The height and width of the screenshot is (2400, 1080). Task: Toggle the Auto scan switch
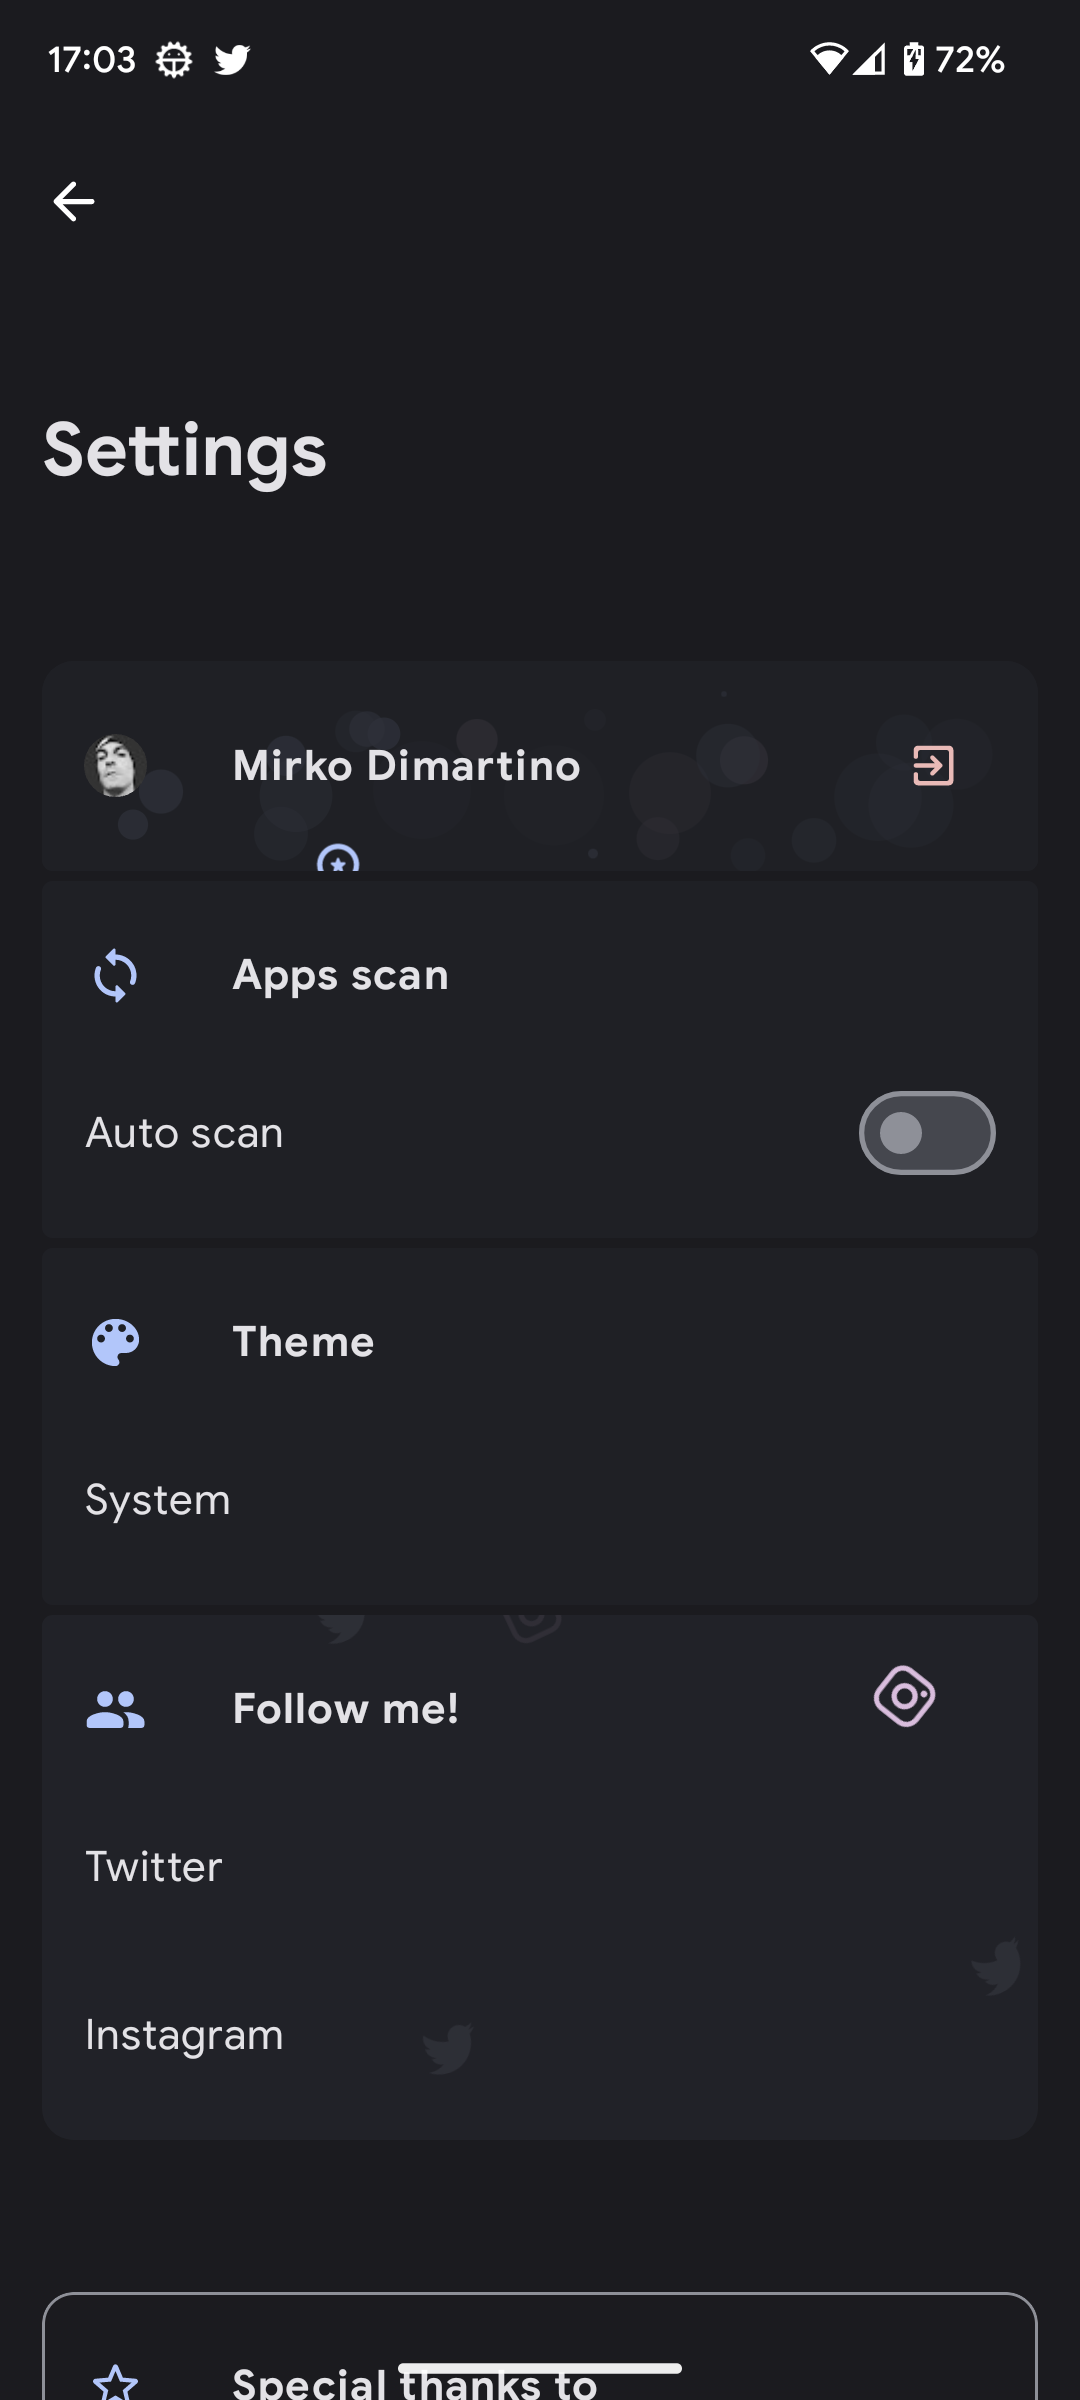coord(926,1133)
